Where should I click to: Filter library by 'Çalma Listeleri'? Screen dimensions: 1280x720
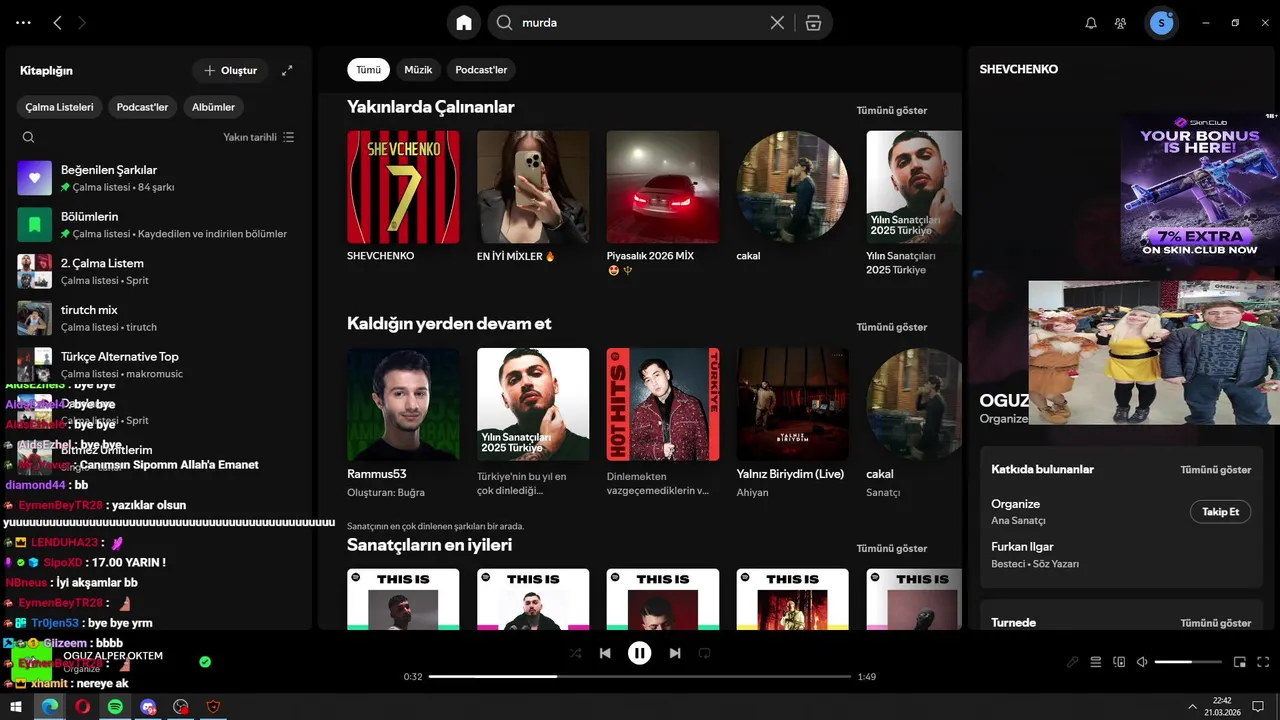(x=59, y=107)
